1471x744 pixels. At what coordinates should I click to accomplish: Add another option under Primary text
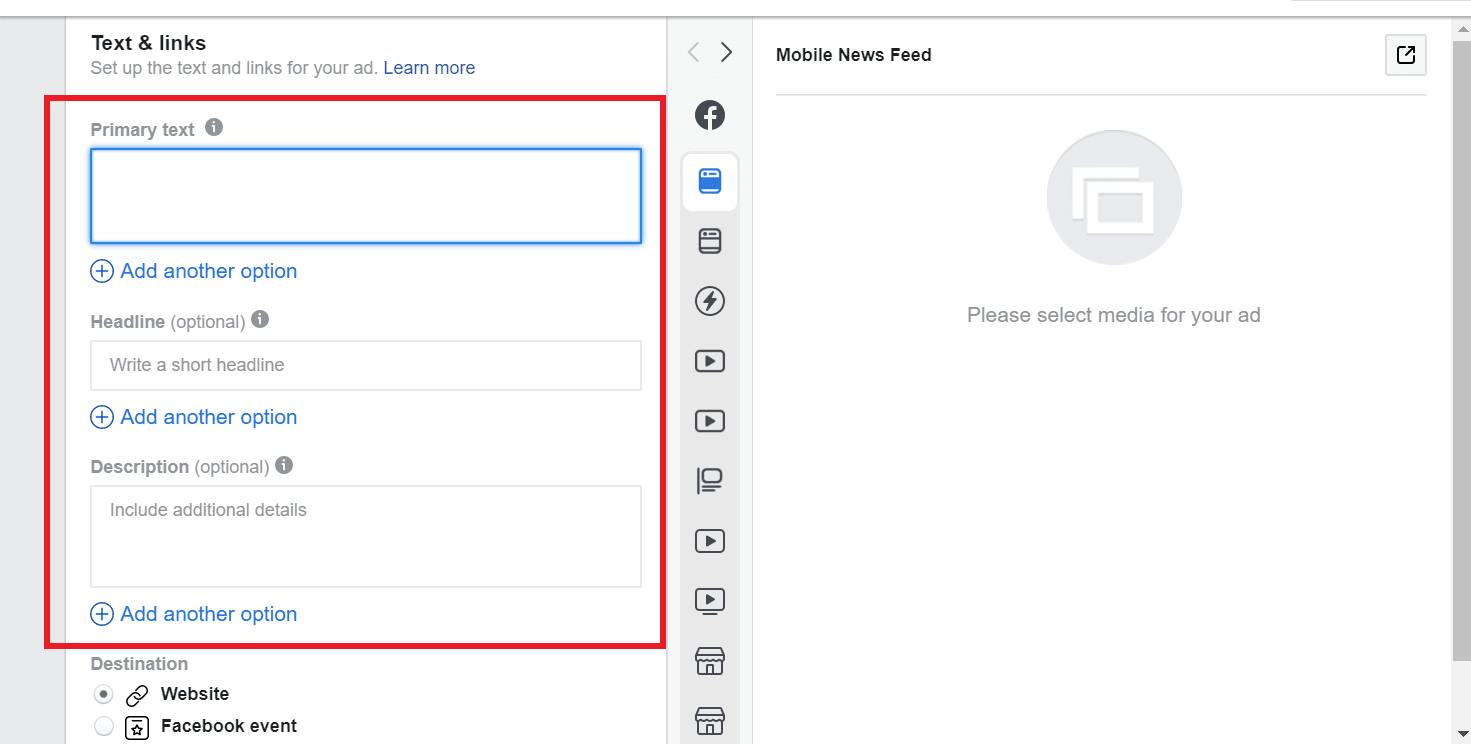click(194, 271)
